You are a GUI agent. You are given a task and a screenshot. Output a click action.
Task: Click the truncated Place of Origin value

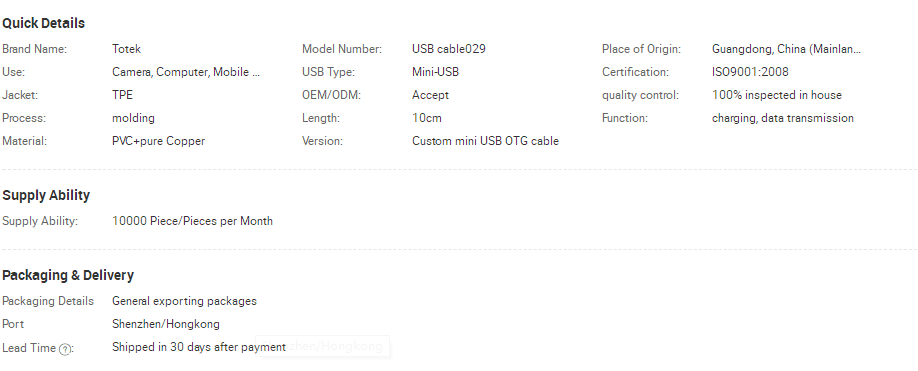pos(786,49)
